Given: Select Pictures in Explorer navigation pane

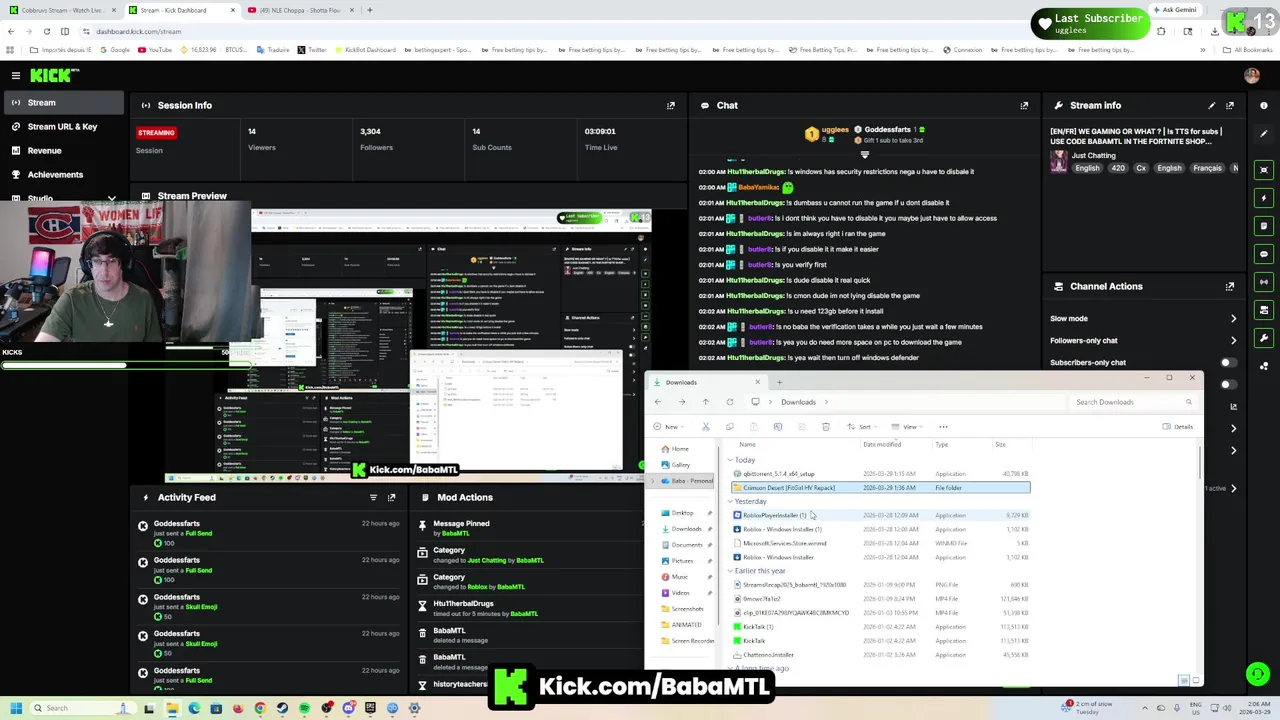Looking at the screenshot, I should pyautogui.click(x=682, y=561).
